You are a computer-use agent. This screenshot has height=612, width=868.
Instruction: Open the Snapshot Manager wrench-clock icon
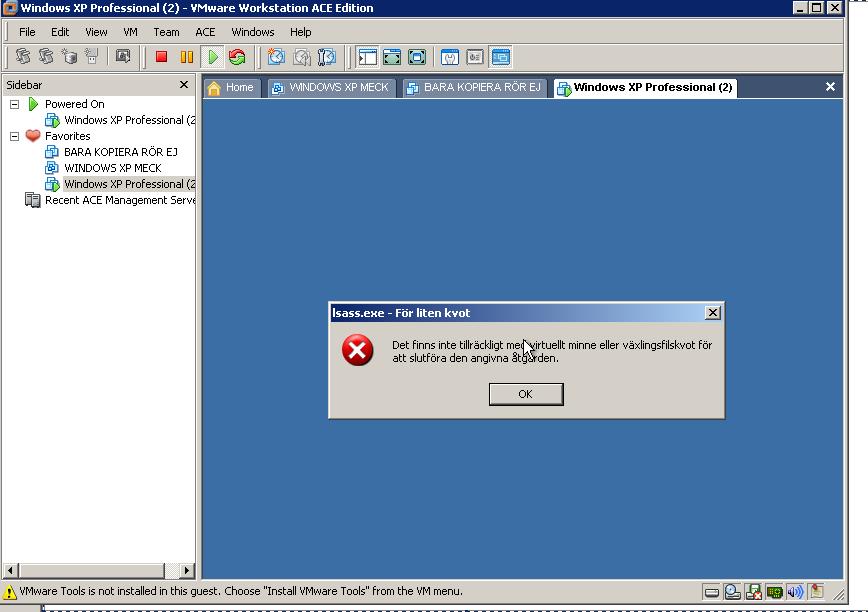(x=327, y=57)
